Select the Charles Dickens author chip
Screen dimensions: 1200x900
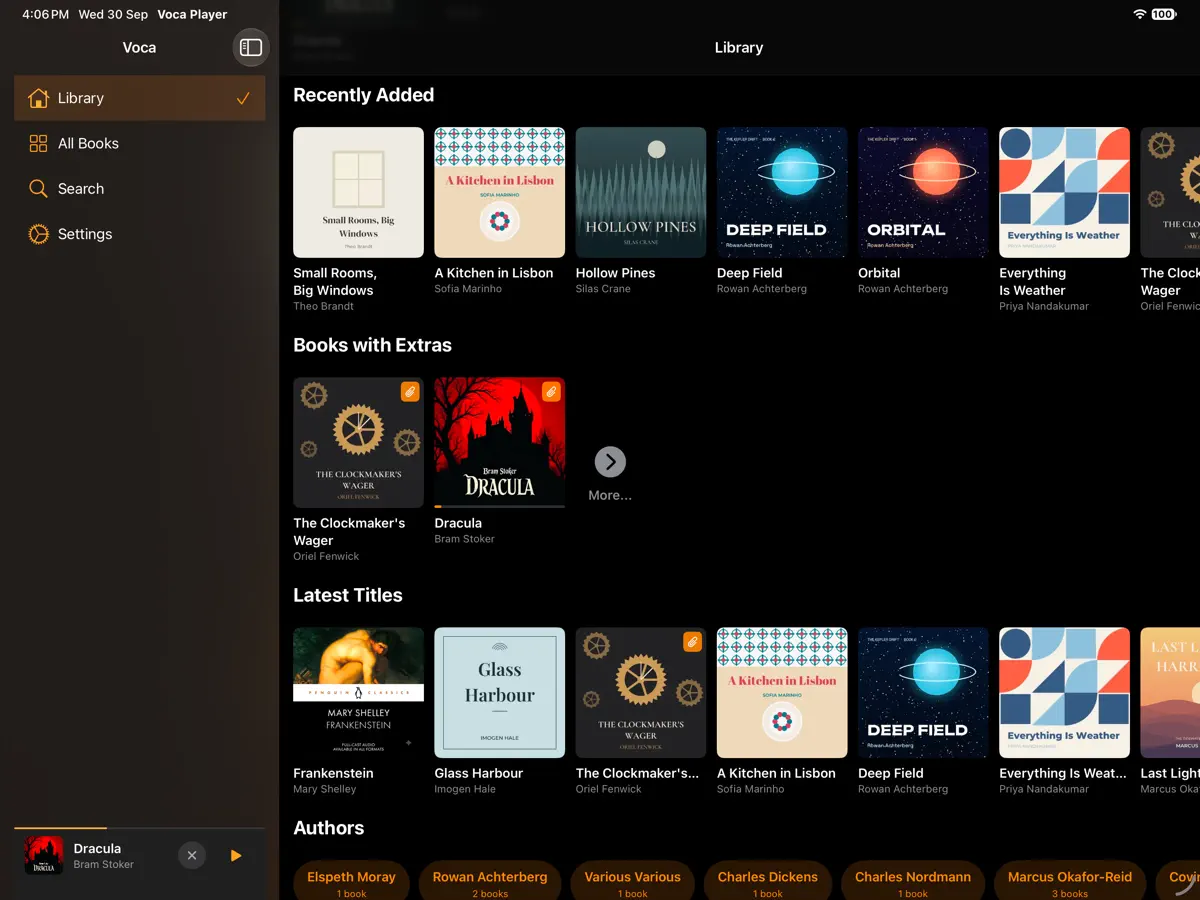(x=768, y=880)
